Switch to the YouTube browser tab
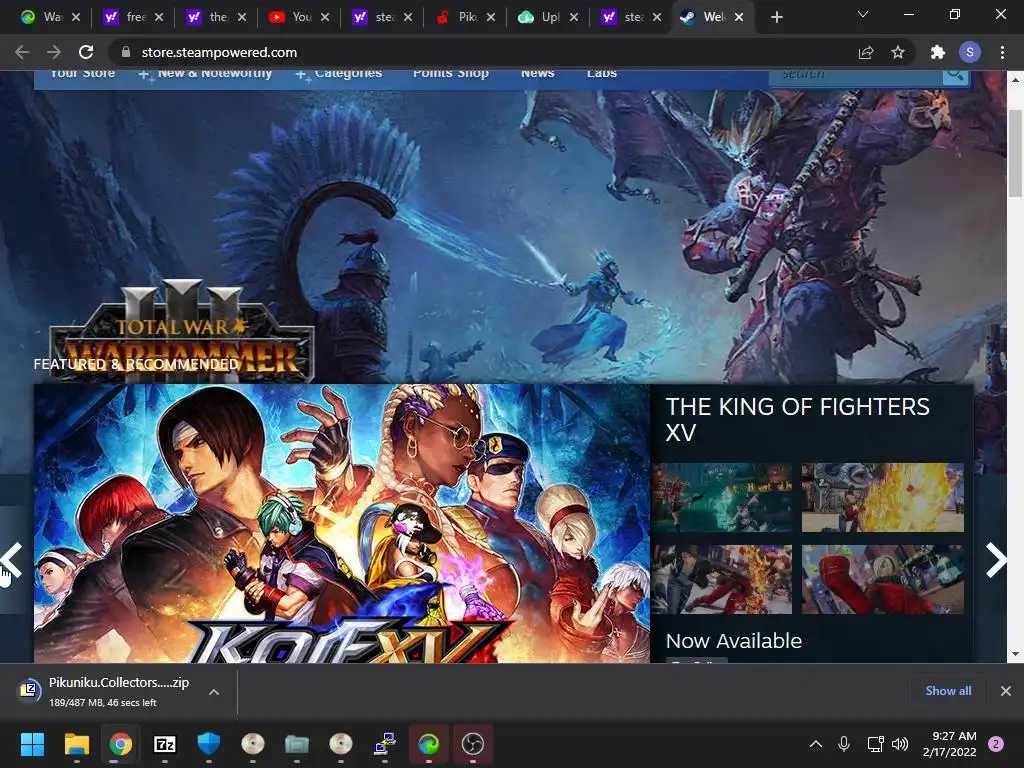Screen dimensions: 1024x768 pyautogui.click(x=291, y=17)
